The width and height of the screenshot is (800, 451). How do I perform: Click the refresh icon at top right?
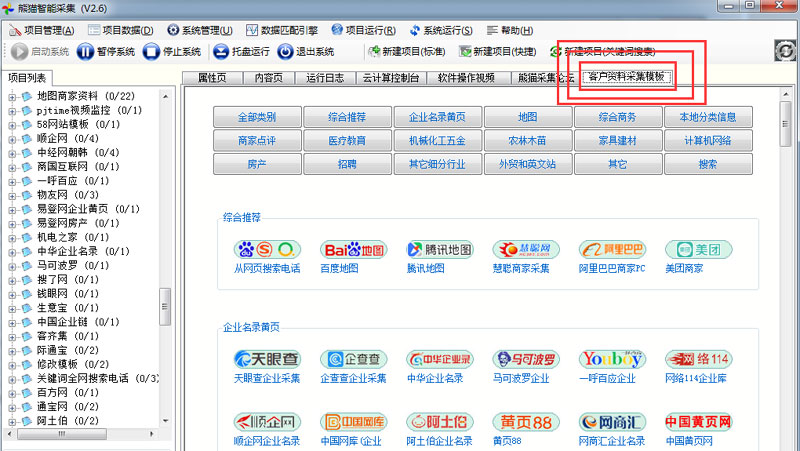click(785, 51)
